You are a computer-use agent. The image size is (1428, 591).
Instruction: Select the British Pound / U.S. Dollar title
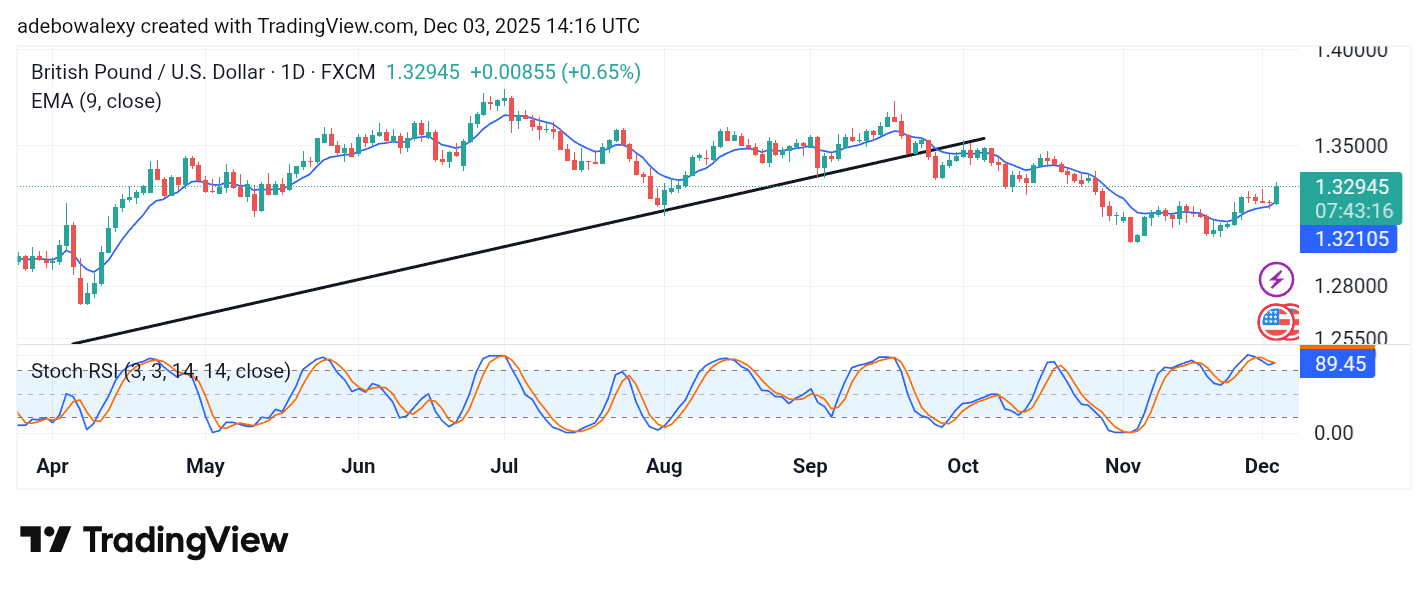tap(203, 72)
